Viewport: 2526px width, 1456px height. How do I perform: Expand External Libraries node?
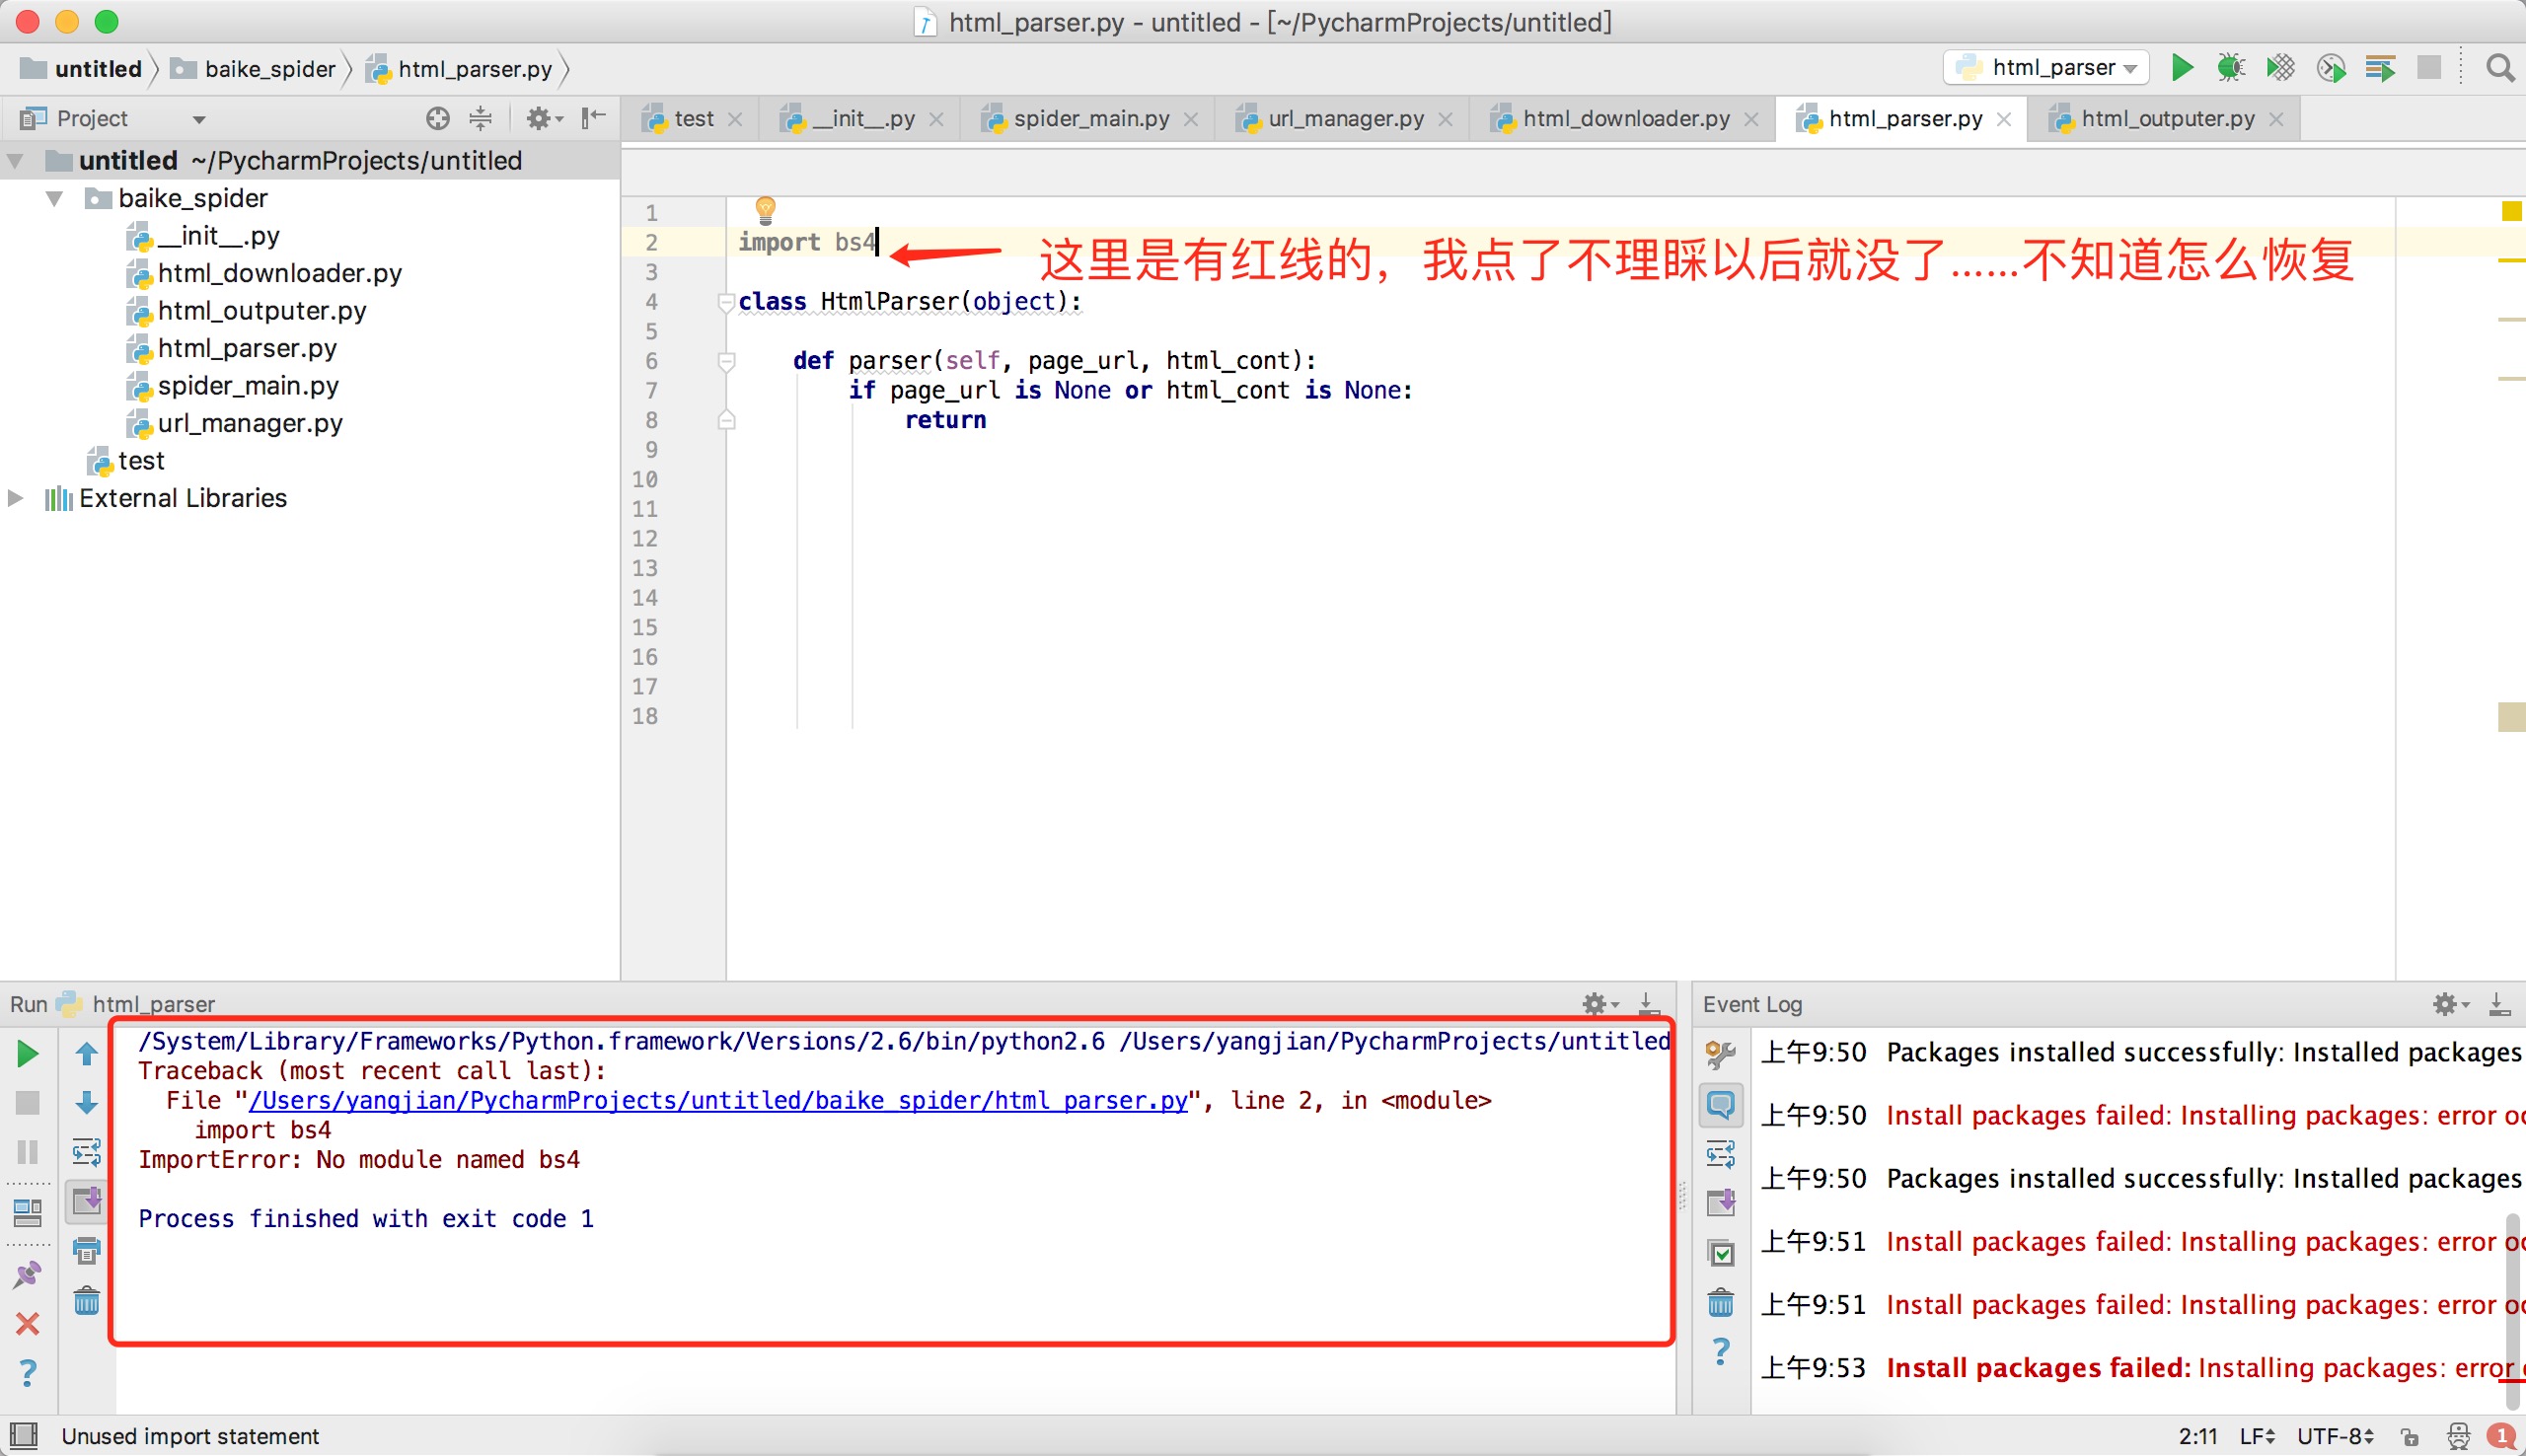pyautogui.click(x=15, y=498)
